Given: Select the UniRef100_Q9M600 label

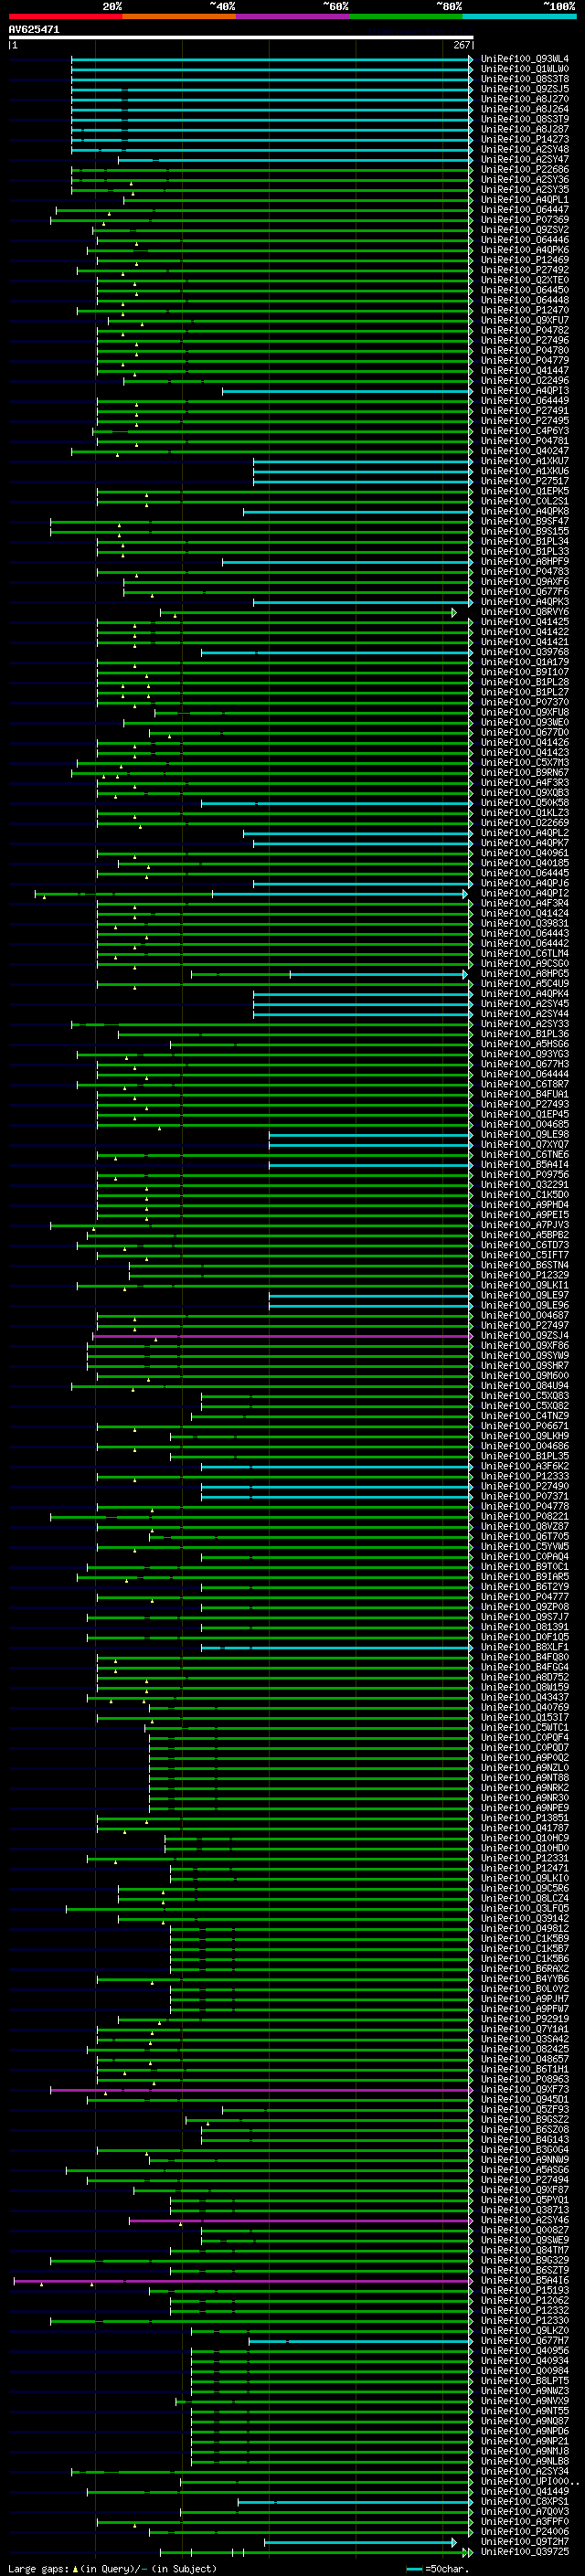Looking at the screenshot, I should [x=525, y=1376].
